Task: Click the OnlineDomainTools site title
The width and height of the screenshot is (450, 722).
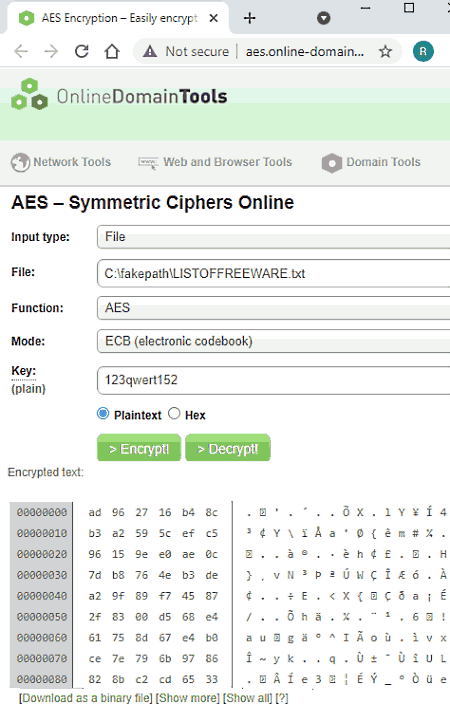Action: (142, 96)
